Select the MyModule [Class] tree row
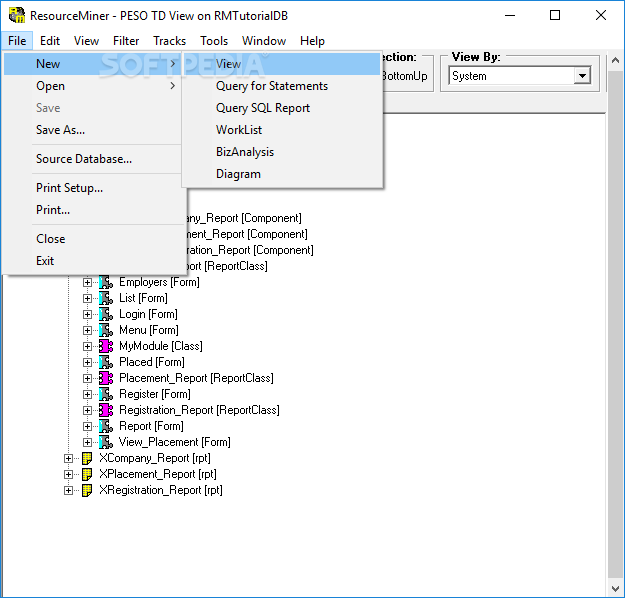Screen dimensions: 625x598 pyautogui.click(x=161, y=346)
